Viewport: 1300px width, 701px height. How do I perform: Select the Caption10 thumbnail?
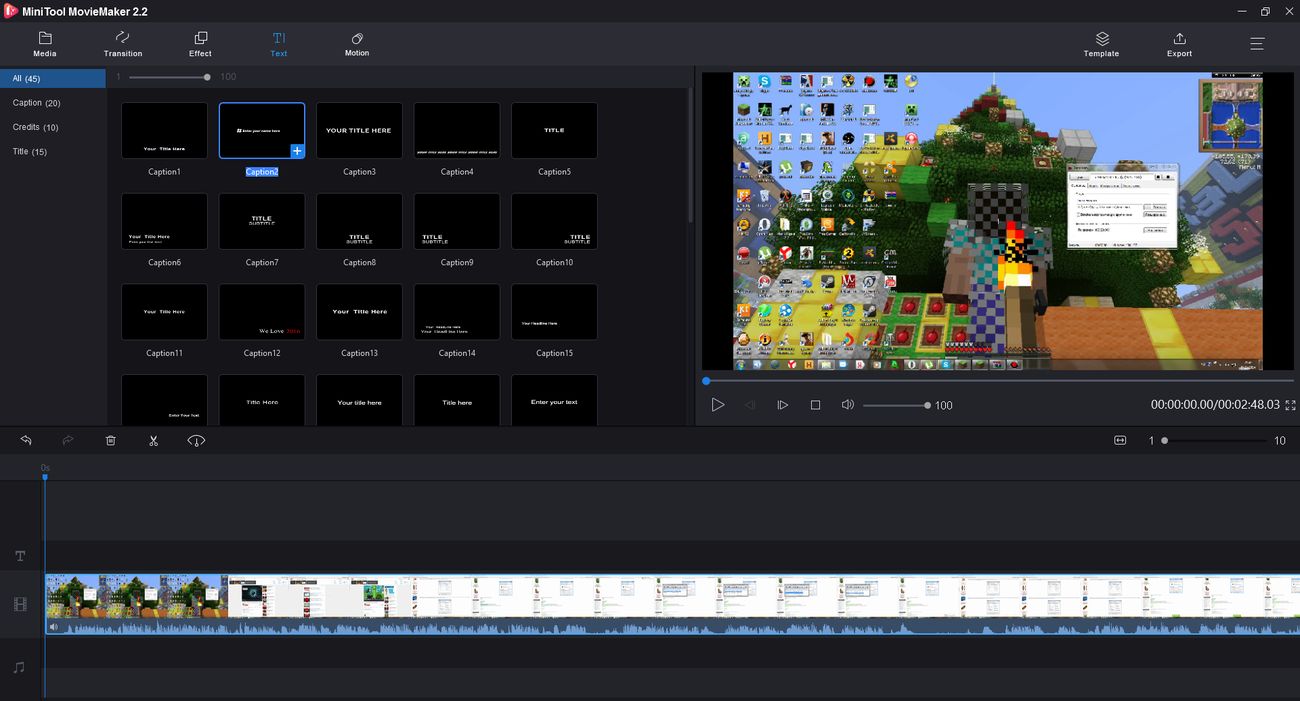pyautogui.click(x=554, y=221)
